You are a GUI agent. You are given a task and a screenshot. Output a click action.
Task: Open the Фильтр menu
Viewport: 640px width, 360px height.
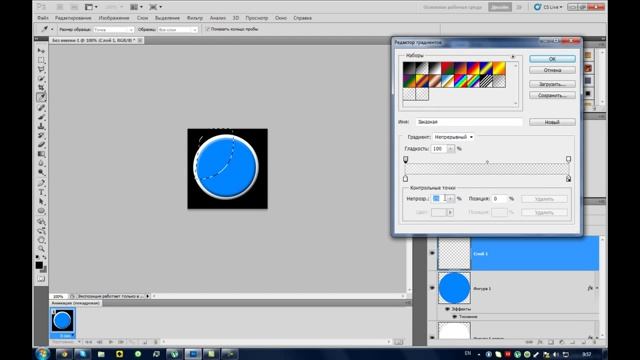click(x=195, y=18)
